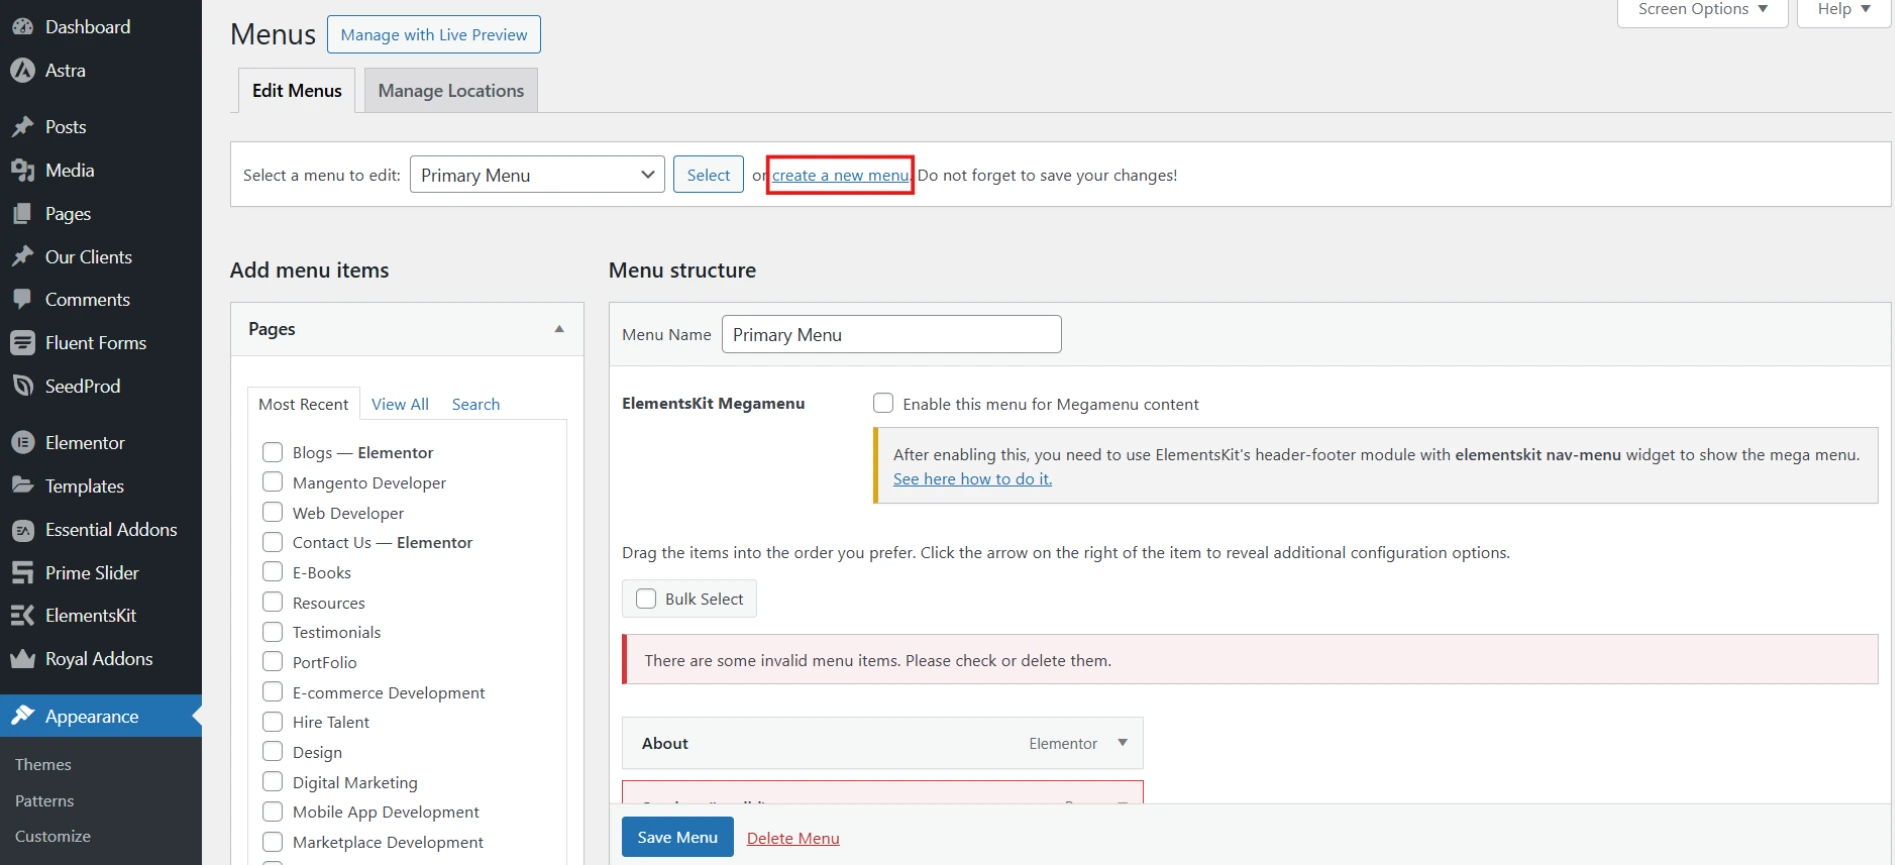Click the Templates folder icon
The height and width of the screenshot is (865, 1895).
click(x=22, y=486)
